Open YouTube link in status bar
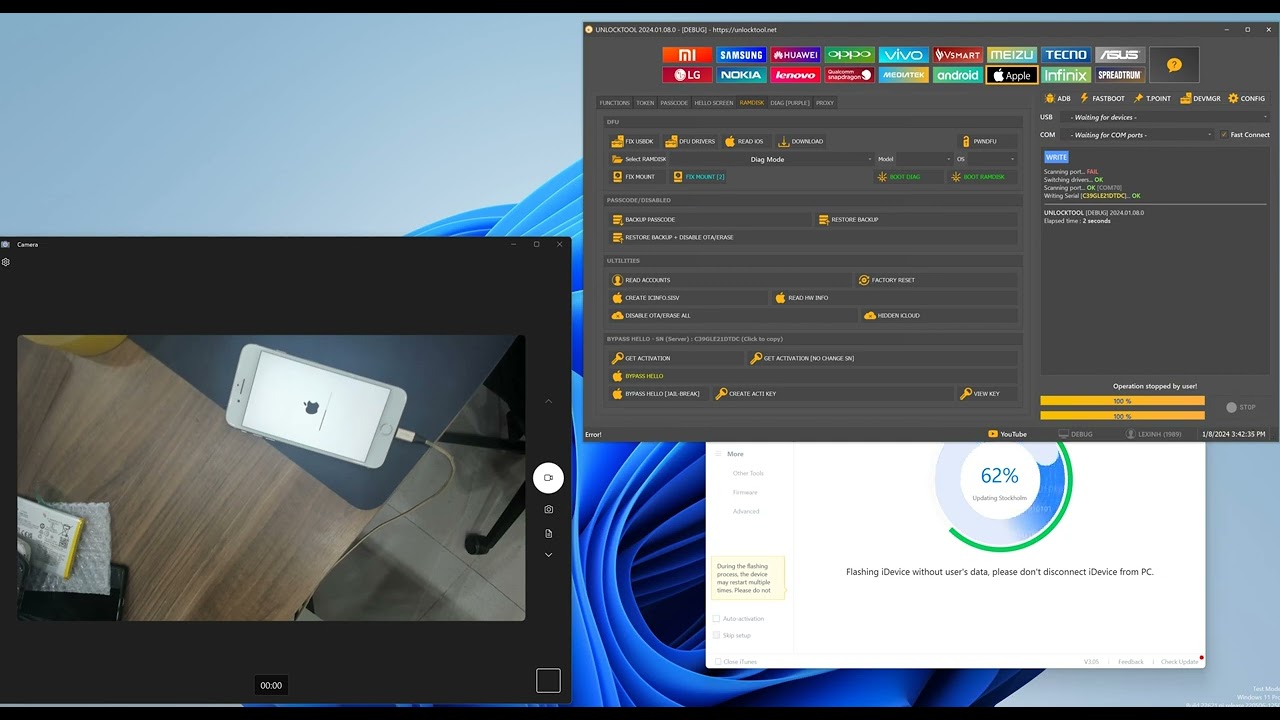Screen dimensions: 1280x720 coord(1007,434)
